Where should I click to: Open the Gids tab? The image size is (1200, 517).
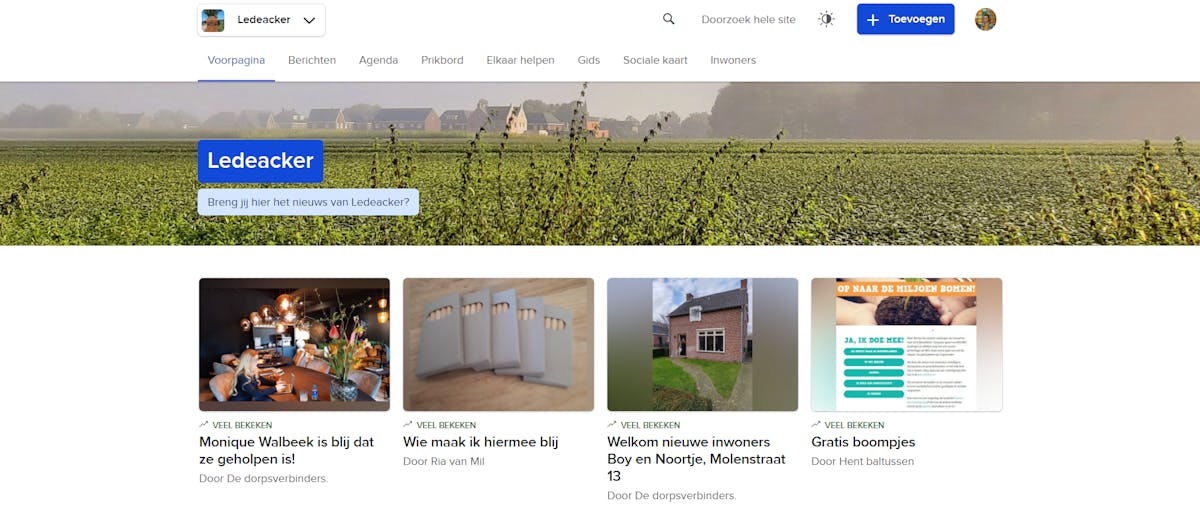pyautogui.click(x=589, y=60)
